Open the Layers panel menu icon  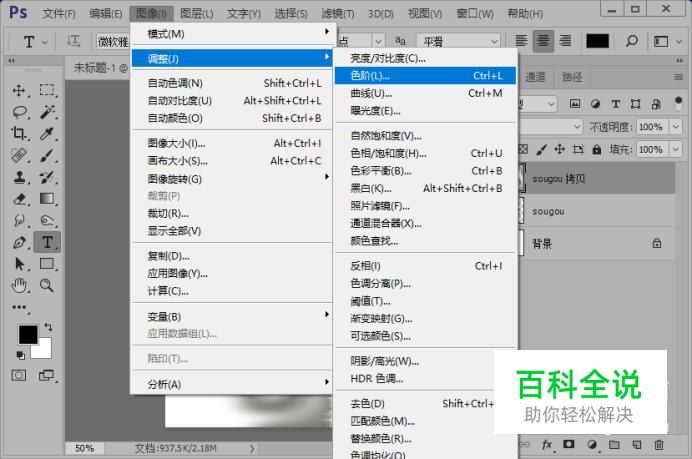(678, 77)
